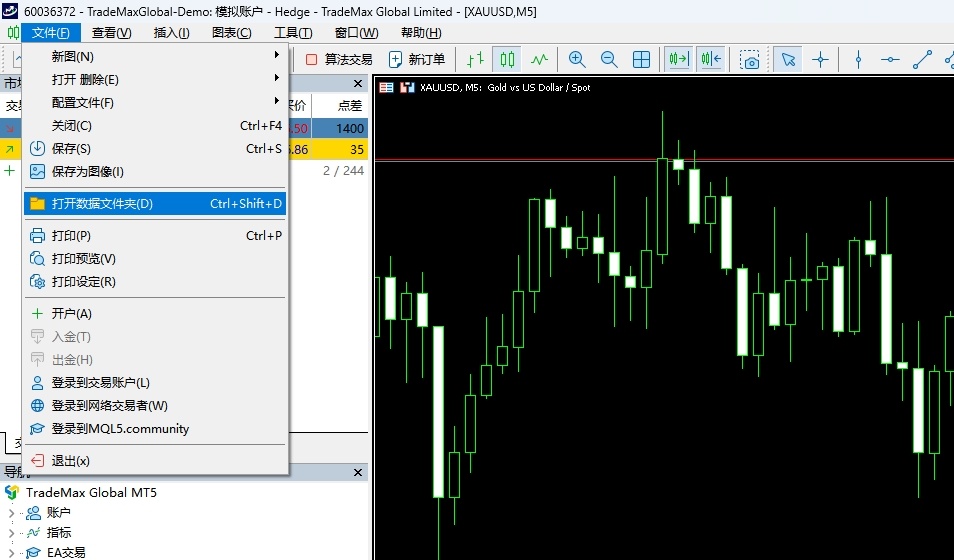Open a 新订单 new order
This screenshot has height=560, width=954.
click(x=417, y=59)
